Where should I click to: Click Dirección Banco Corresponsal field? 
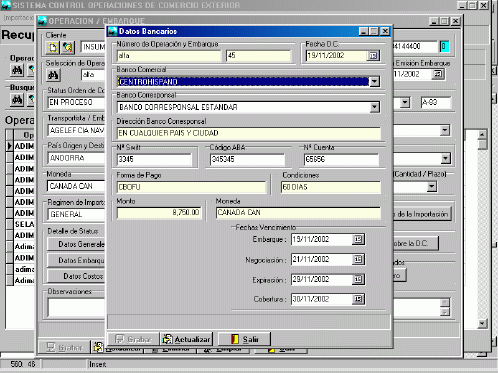coord(249,133)
